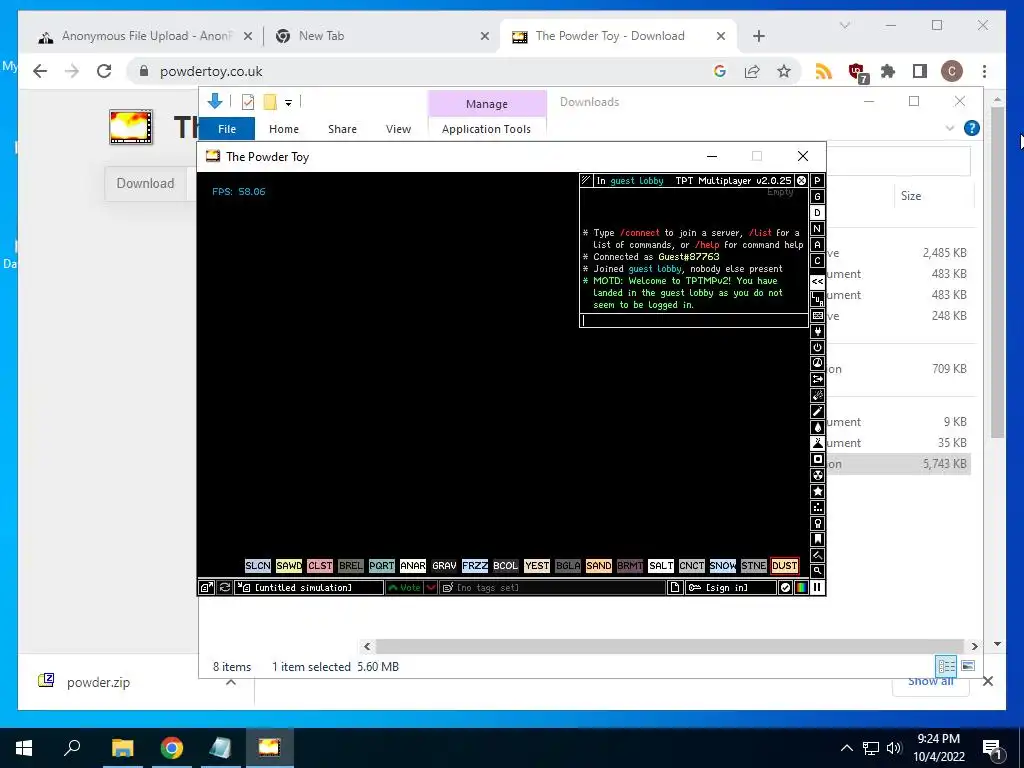Viewport: 1024px width, 768px height.
Task: Open the save browser icon
Action: click(206, 588)
